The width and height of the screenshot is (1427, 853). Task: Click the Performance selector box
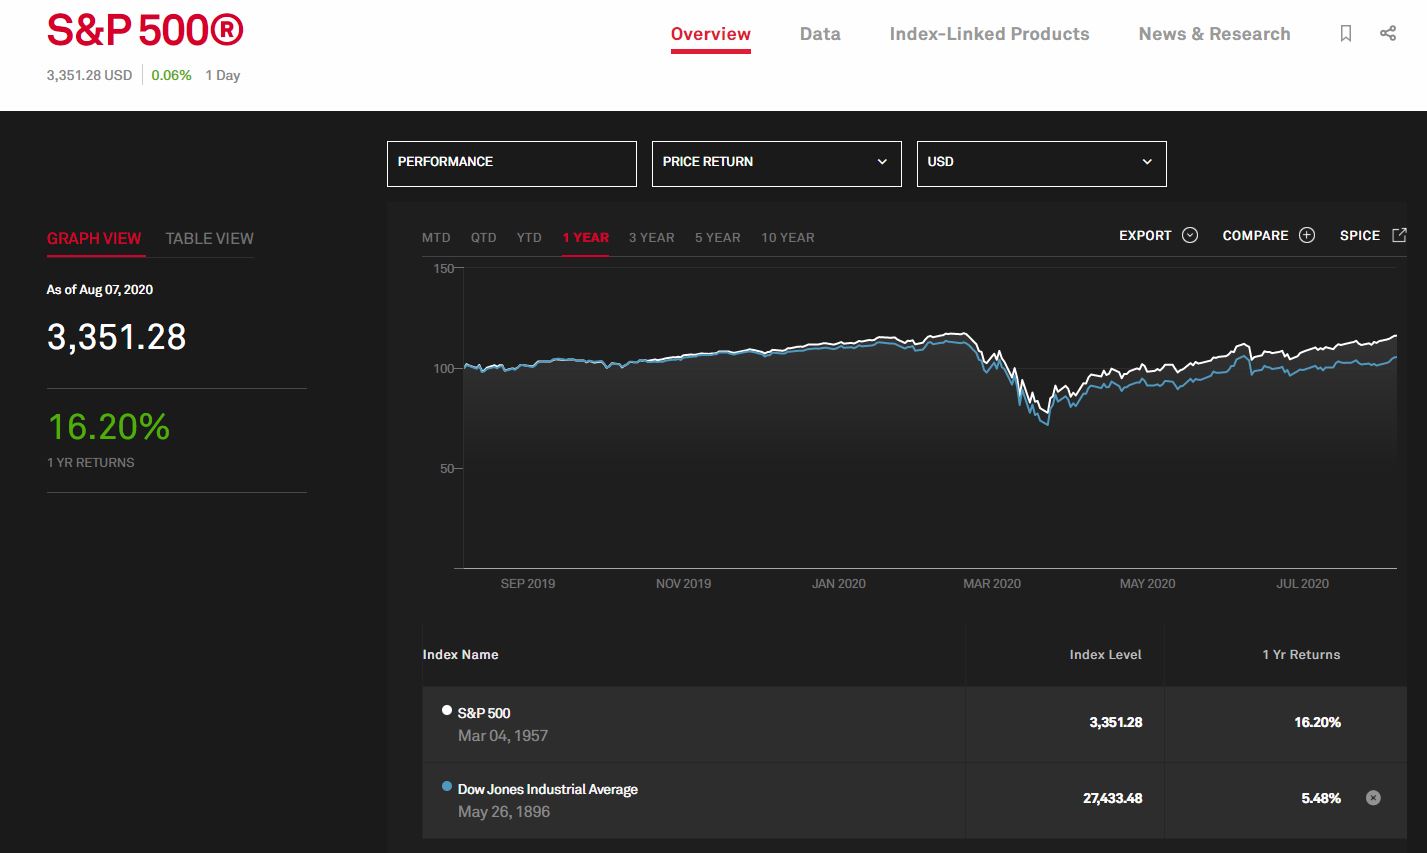click(x=511, y=163)
